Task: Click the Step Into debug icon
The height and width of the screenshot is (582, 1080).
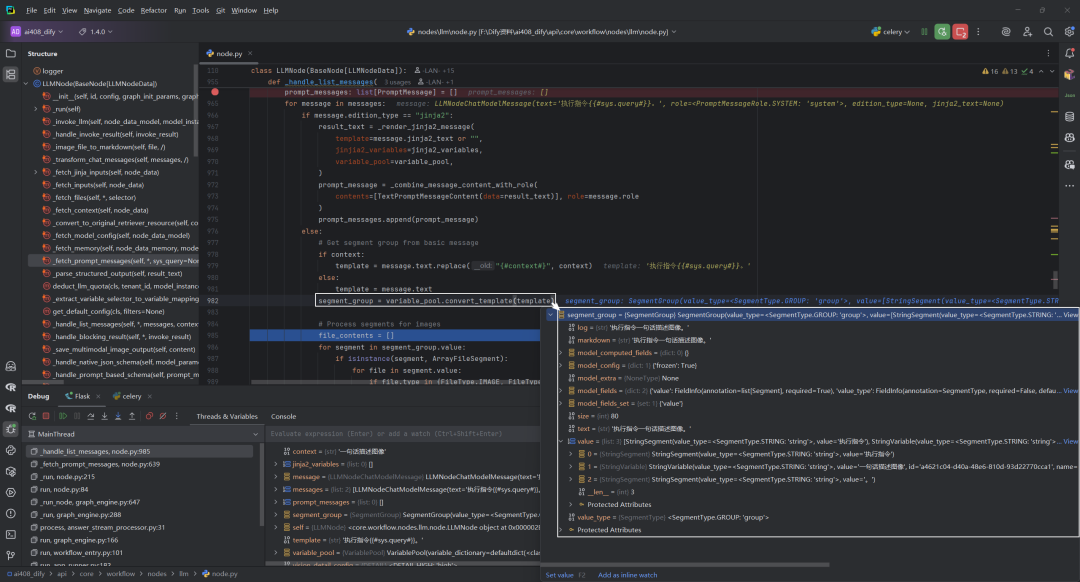Action: click(x=105, y=416)
